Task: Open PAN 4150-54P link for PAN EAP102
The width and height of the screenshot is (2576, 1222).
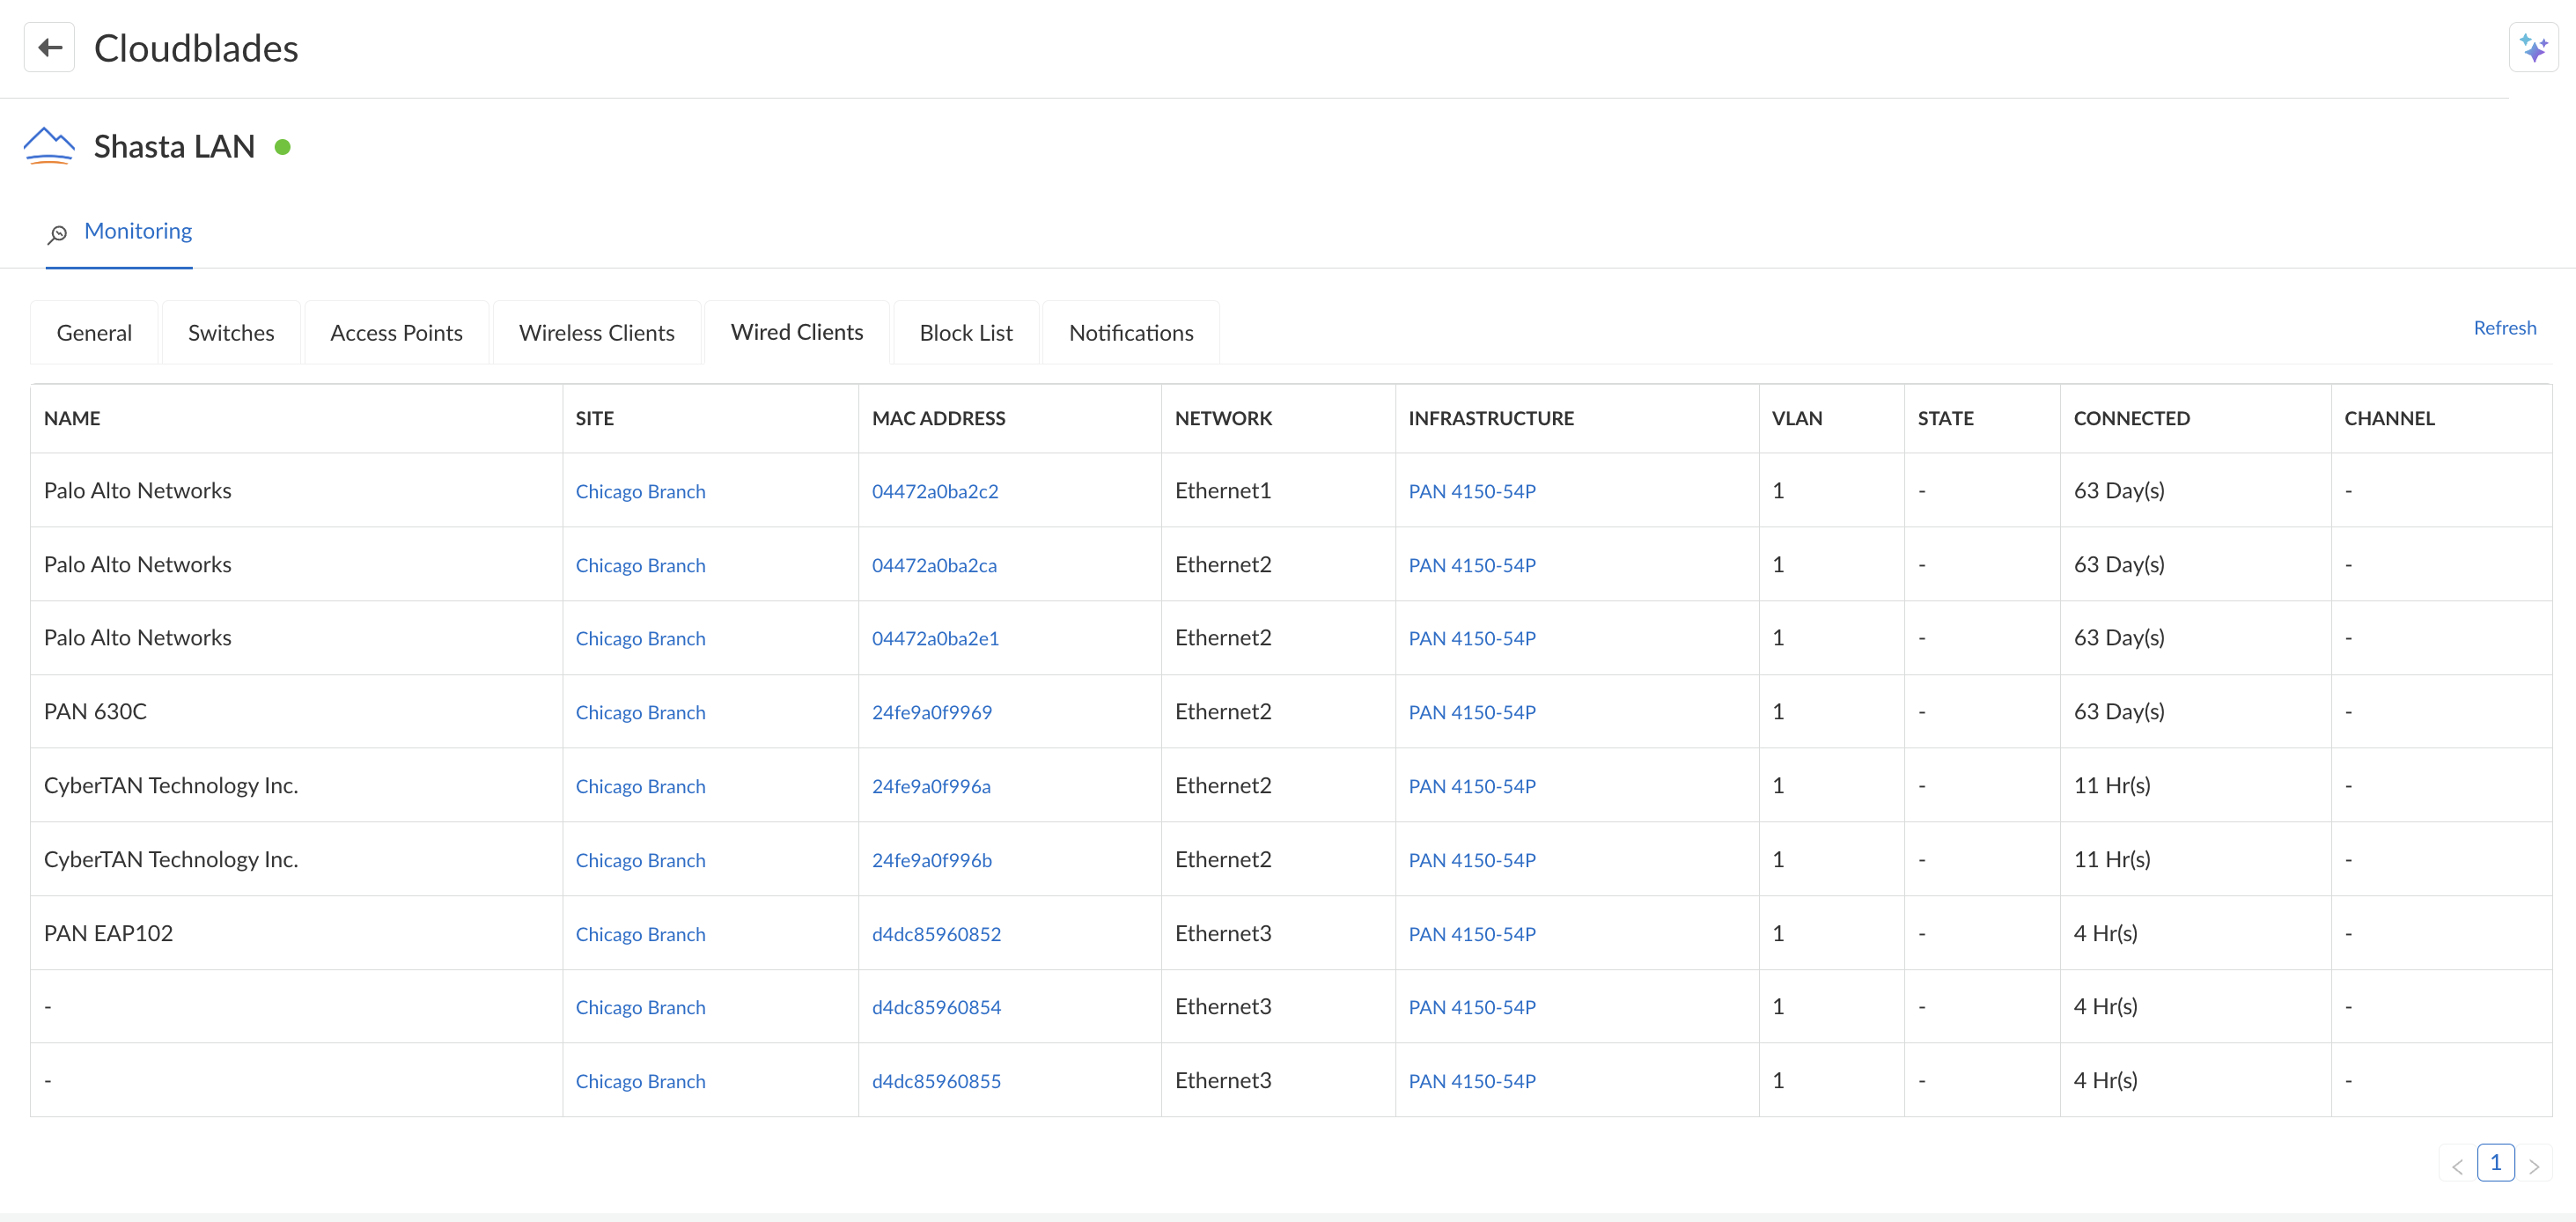Action: tap(1471, 934)
